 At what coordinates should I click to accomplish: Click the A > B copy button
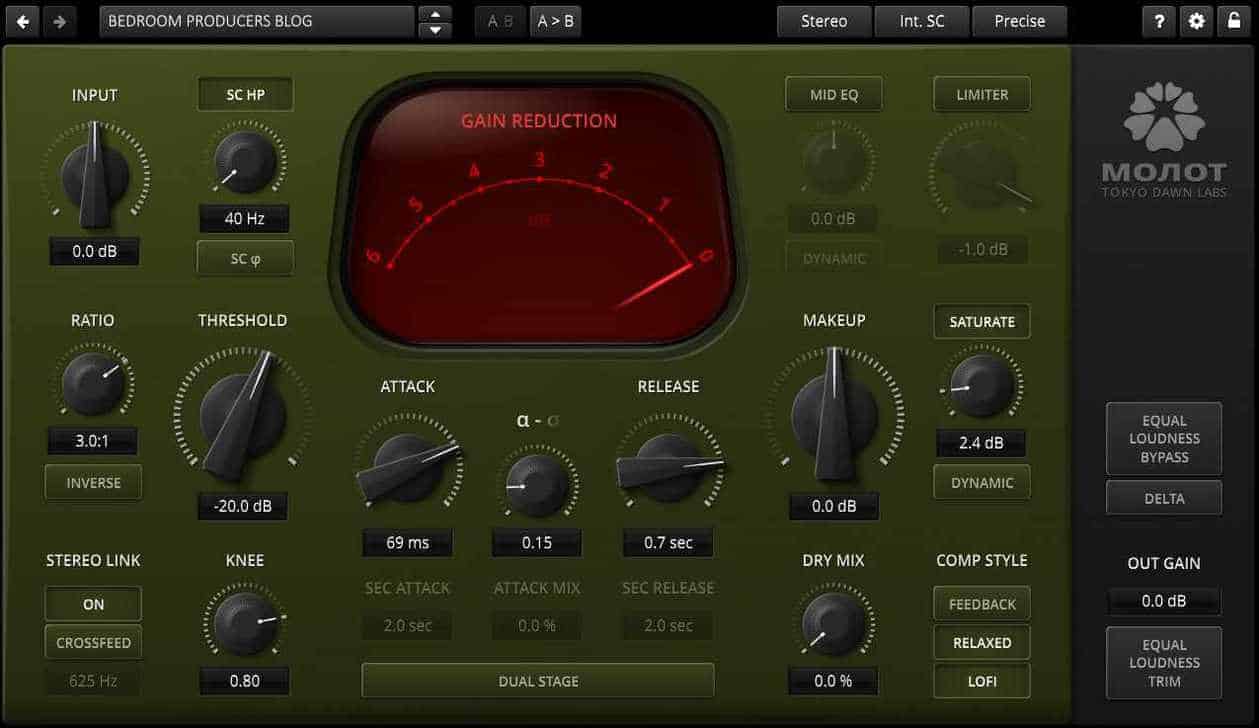(x=555, y=21)
